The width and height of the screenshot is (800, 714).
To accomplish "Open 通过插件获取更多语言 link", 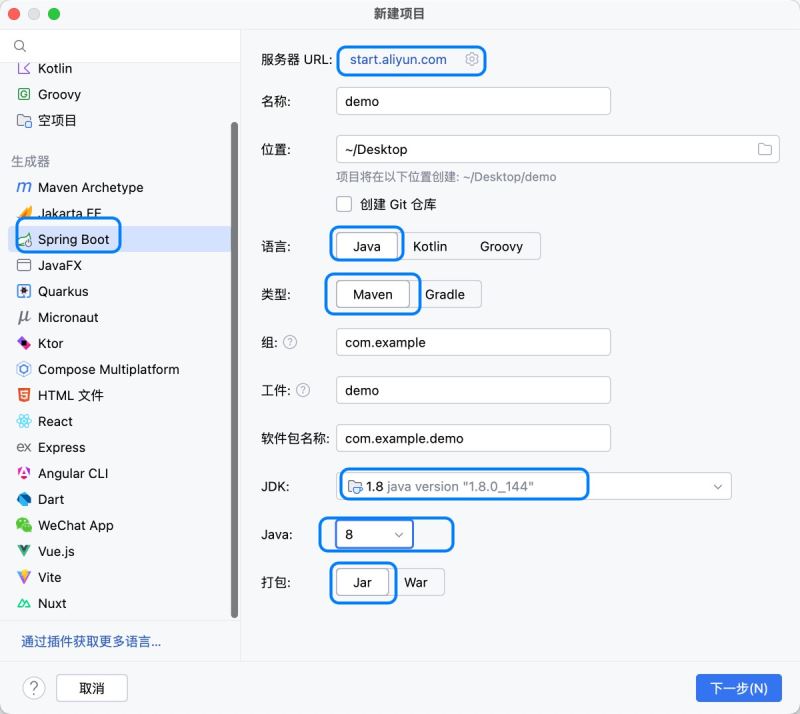I will click(91, 641).
